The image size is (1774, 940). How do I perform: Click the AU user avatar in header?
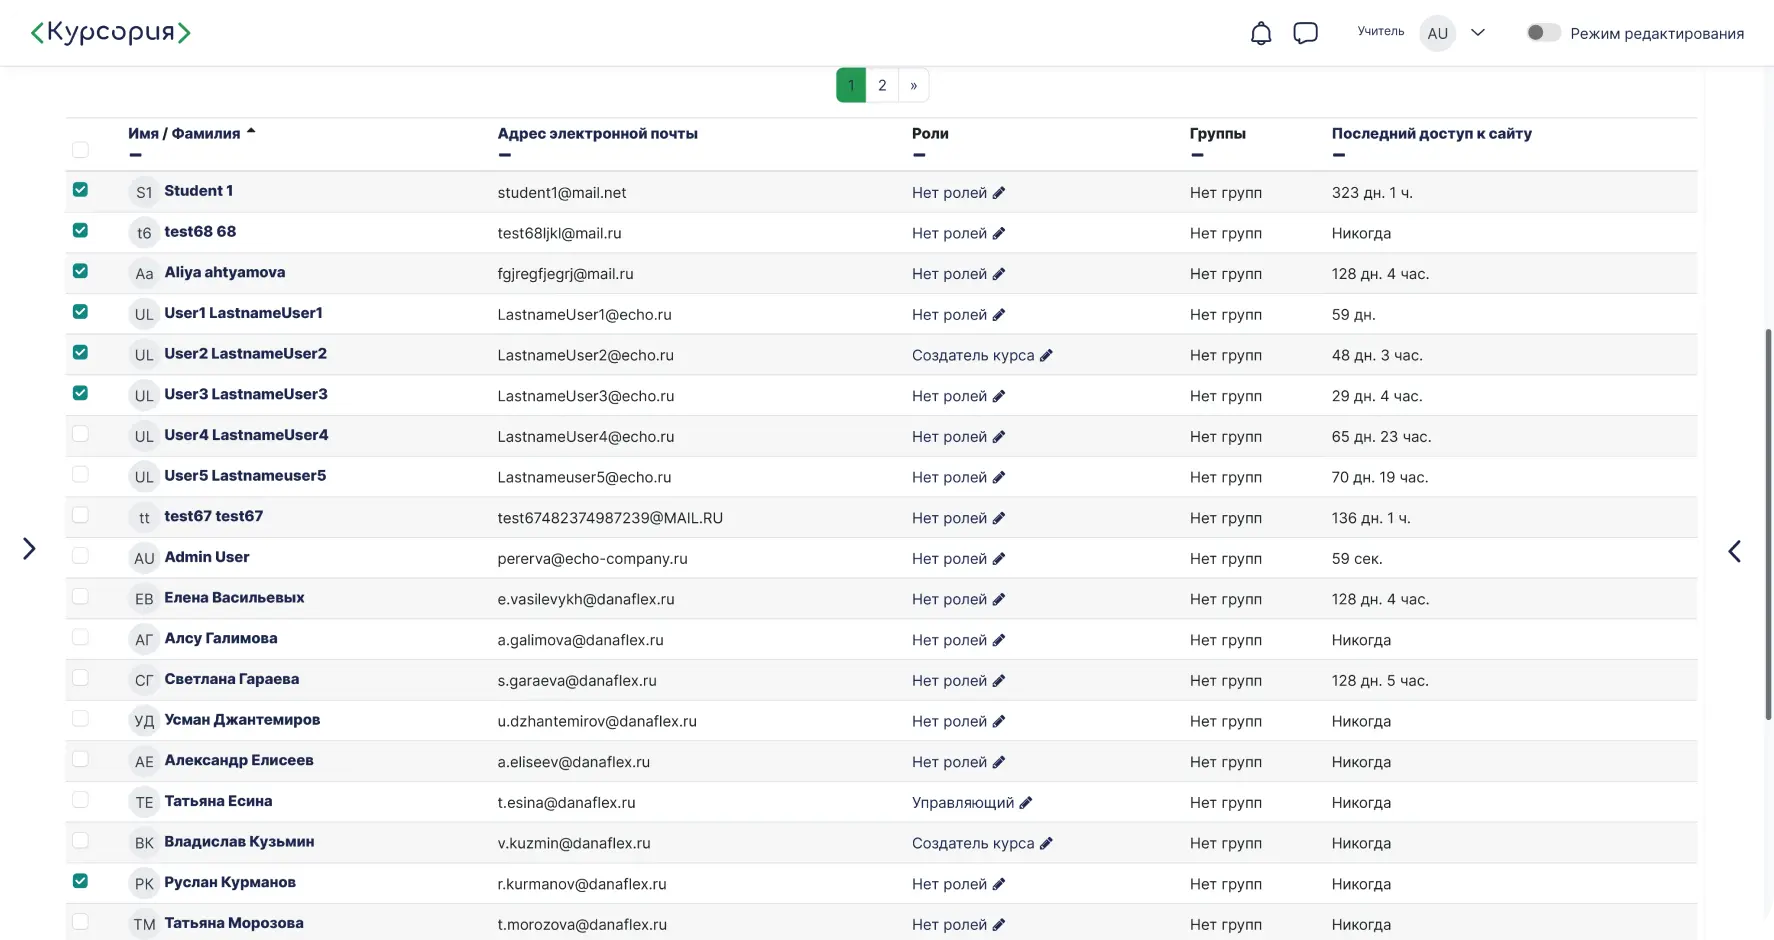coord(1437,33)
